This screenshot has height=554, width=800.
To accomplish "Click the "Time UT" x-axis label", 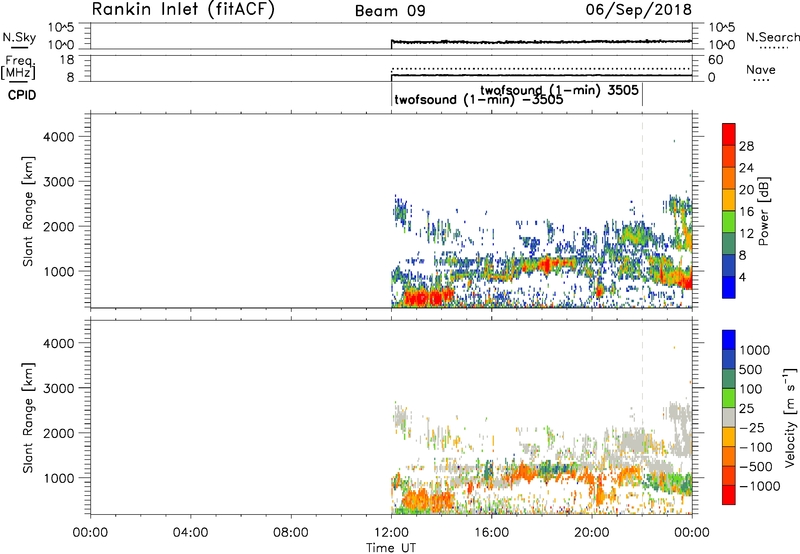I will [391, 548].
